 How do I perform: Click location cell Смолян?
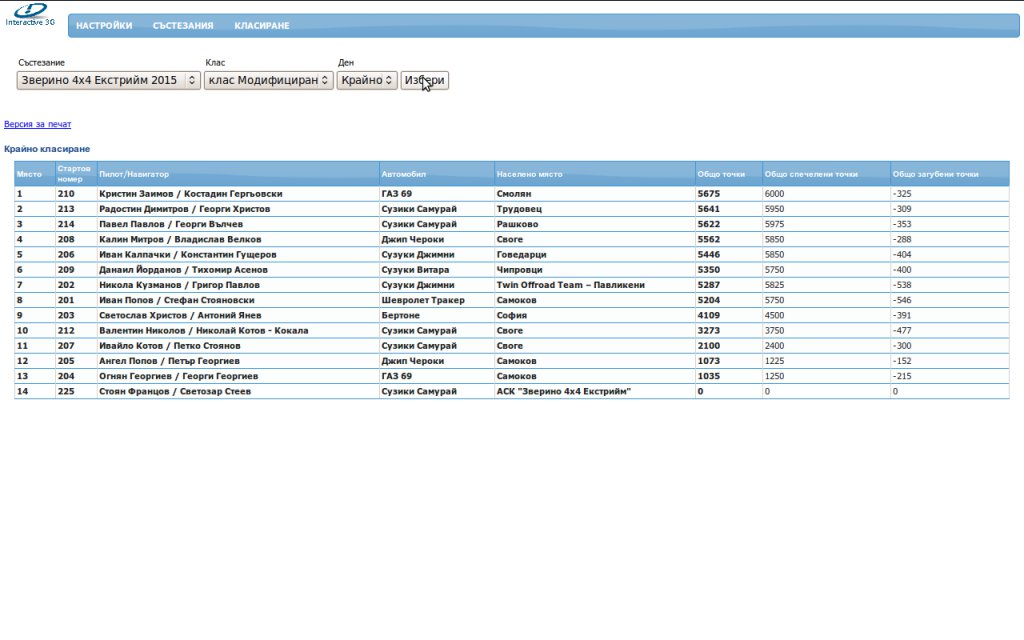(514, 194)
